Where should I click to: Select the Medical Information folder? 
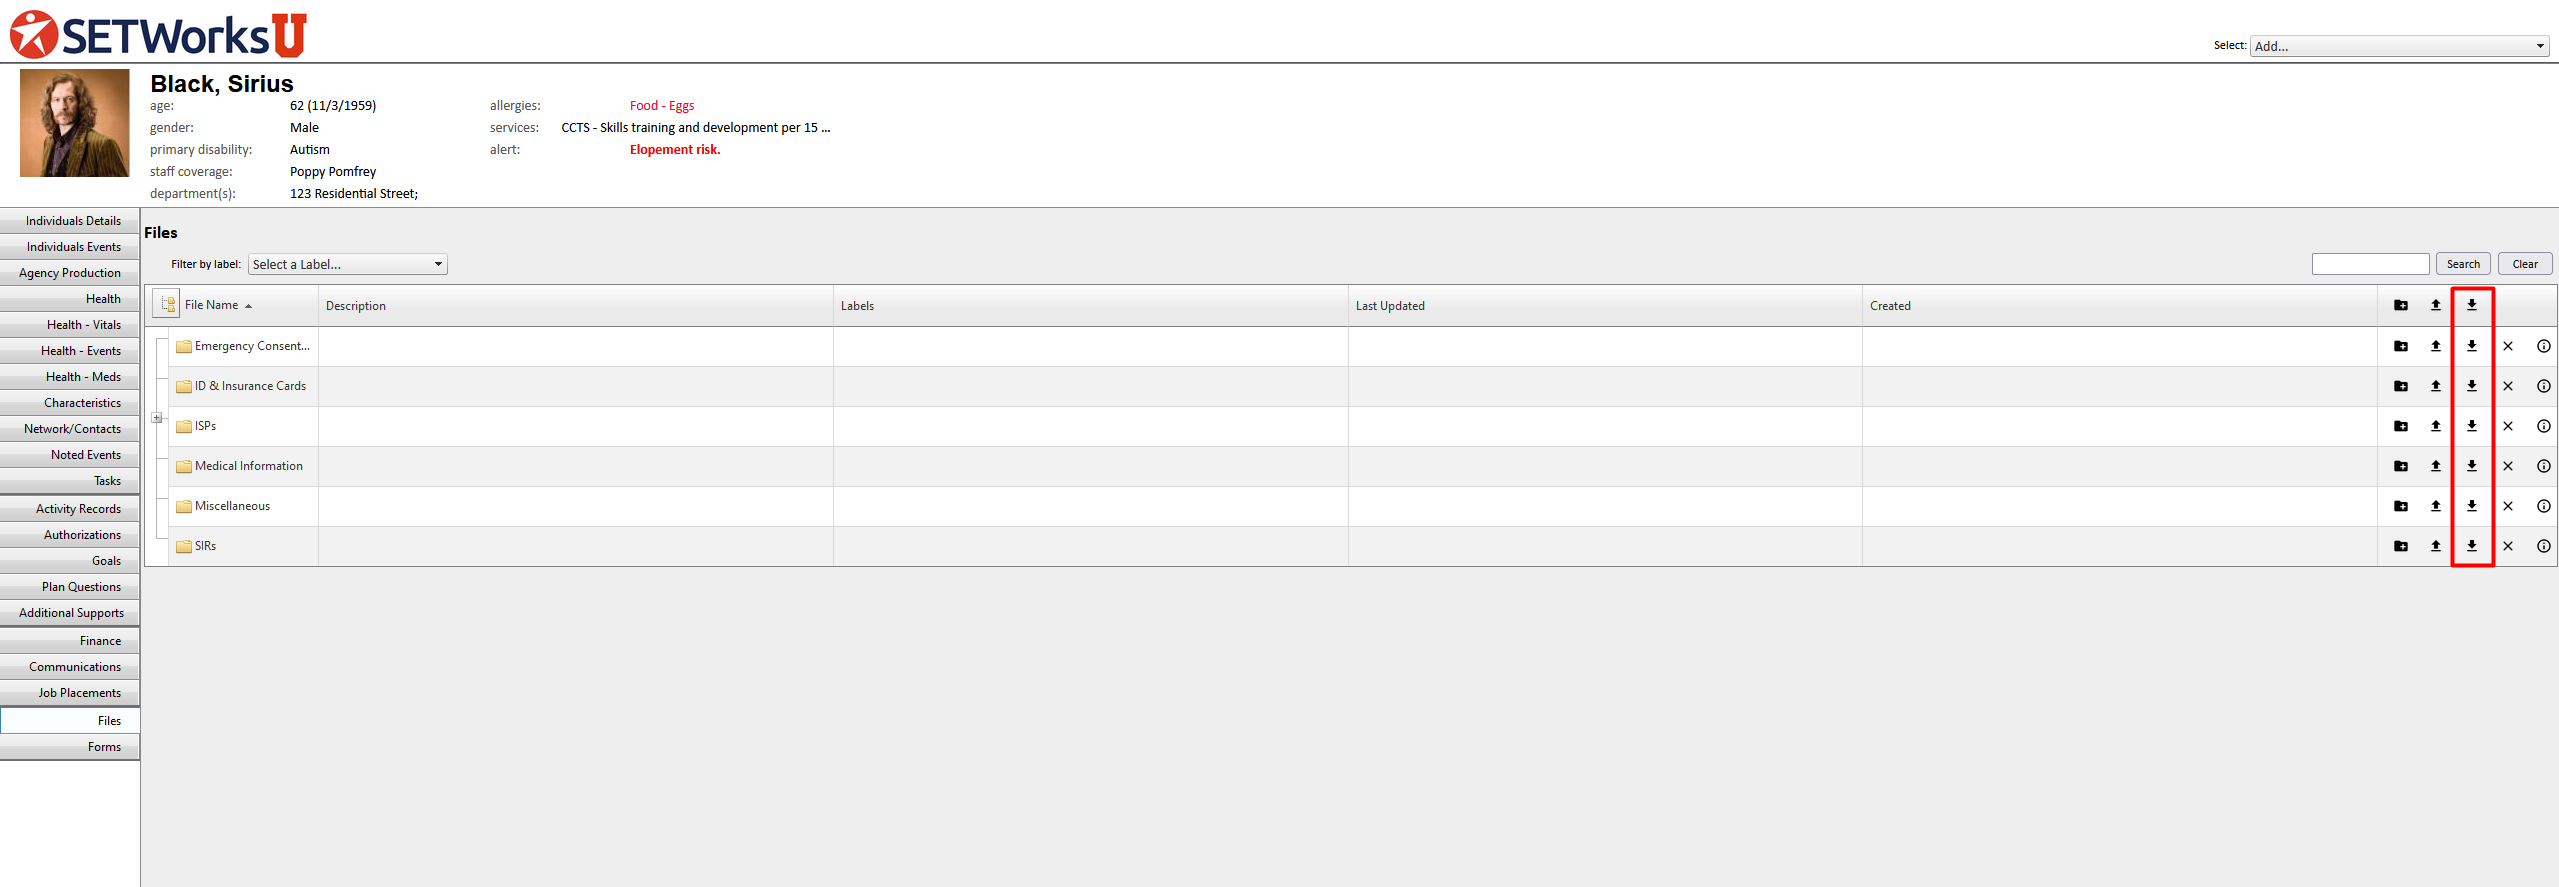[x=248, y=466]
